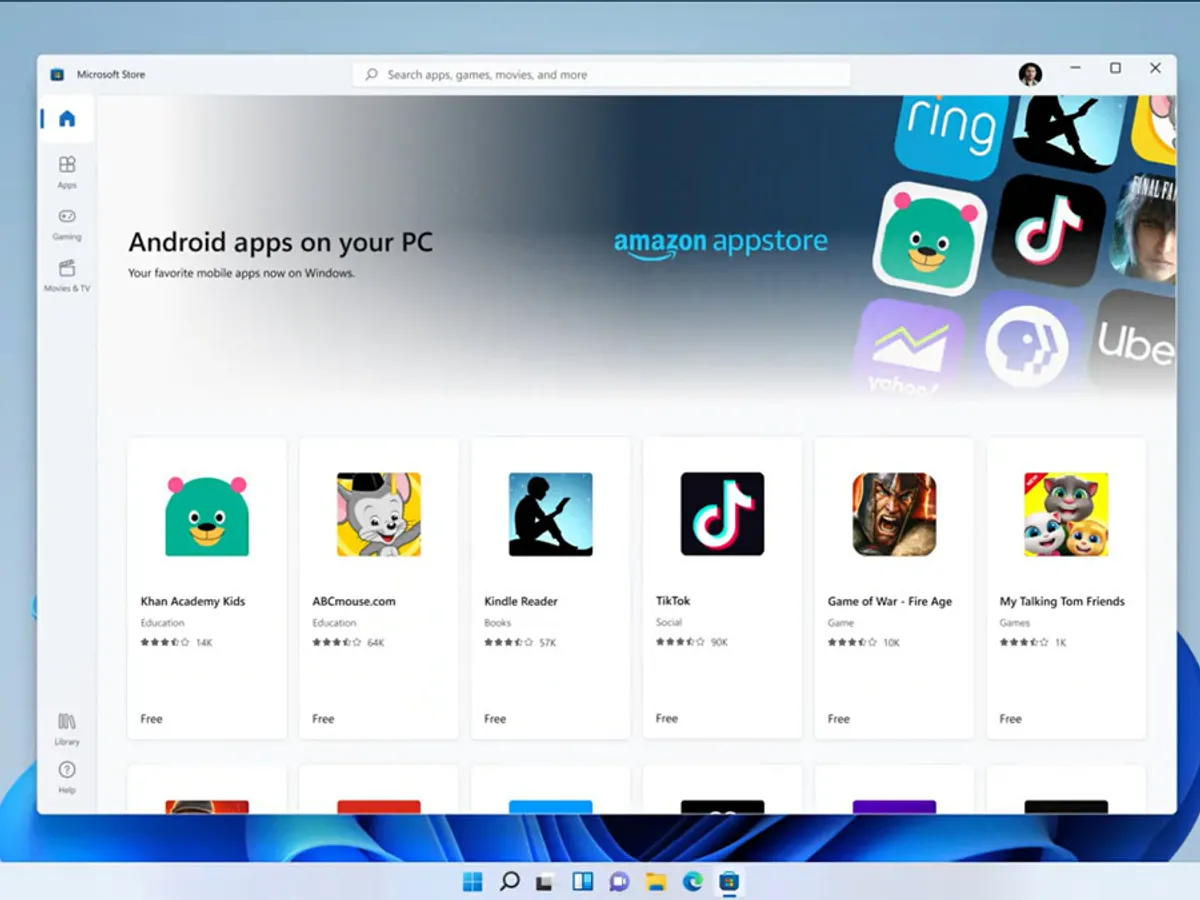Open the ABCmouse.com app title
The image size is (1200, 900).
(x=354, y=601)
